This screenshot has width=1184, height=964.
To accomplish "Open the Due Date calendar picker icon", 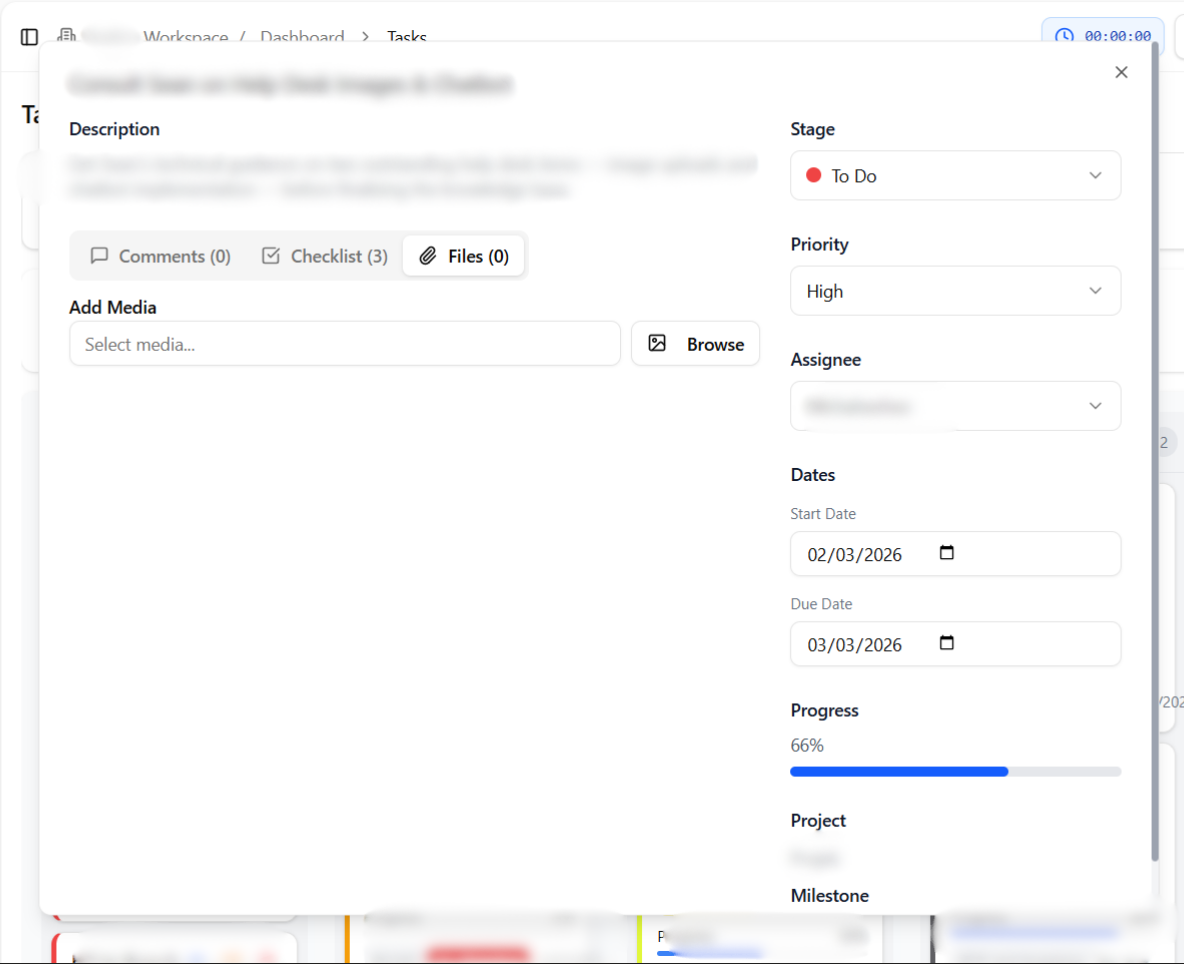I will (947, 643).
